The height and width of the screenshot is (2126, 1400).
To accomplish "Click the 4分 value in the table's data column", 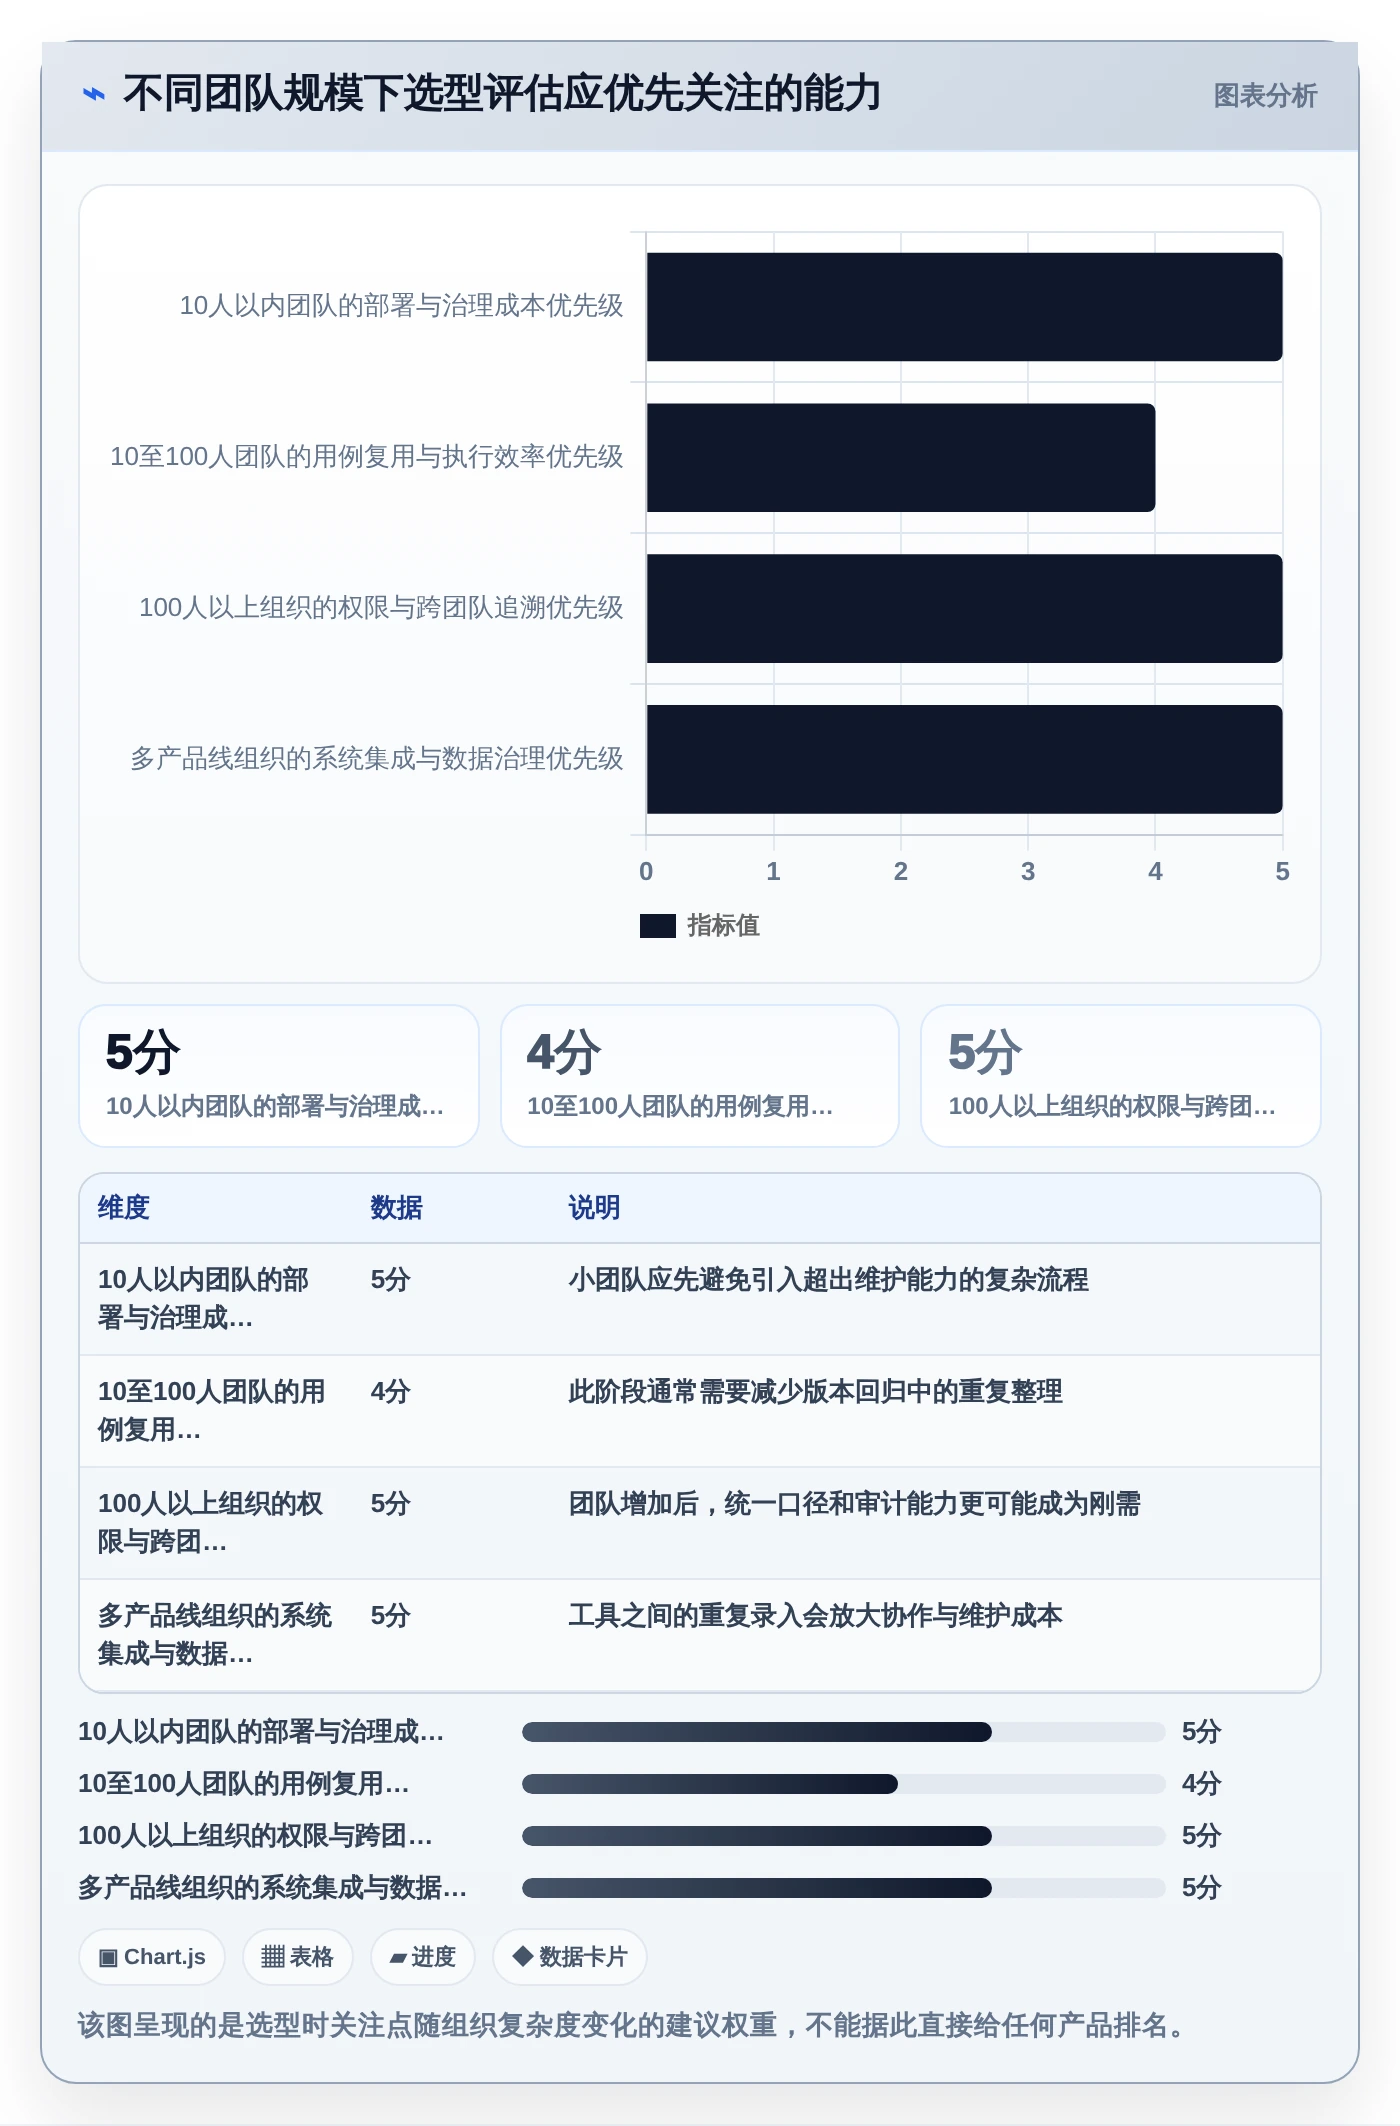I will pyautogui.click(x=390, y=1392).
